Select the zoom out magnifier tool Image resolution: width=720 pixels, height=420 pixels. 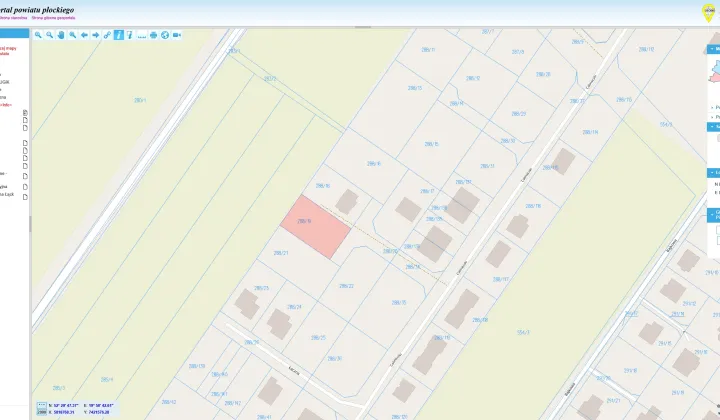[50, 35]
